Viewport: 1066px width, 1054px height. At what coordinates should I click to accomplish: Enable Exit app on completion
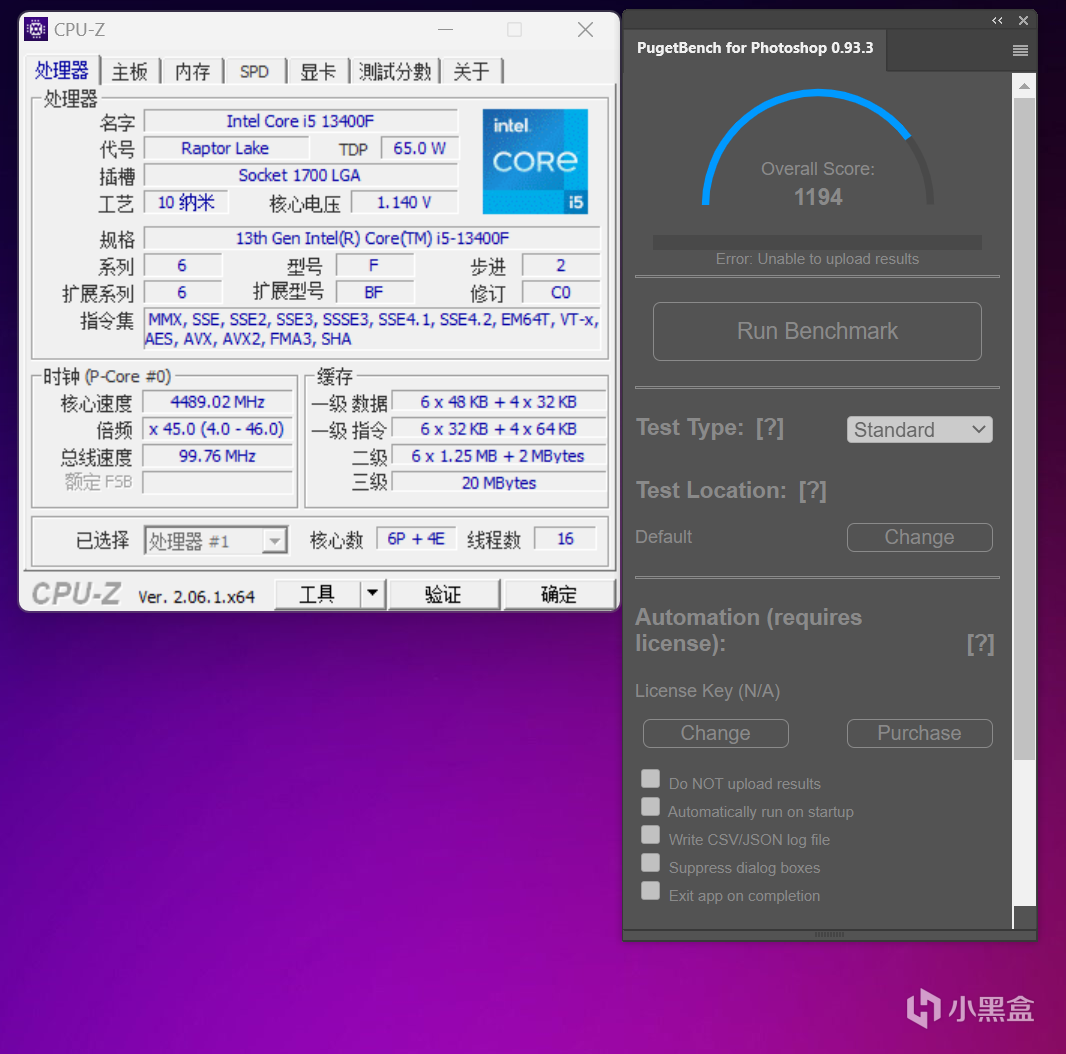click(x=651, y=890)
